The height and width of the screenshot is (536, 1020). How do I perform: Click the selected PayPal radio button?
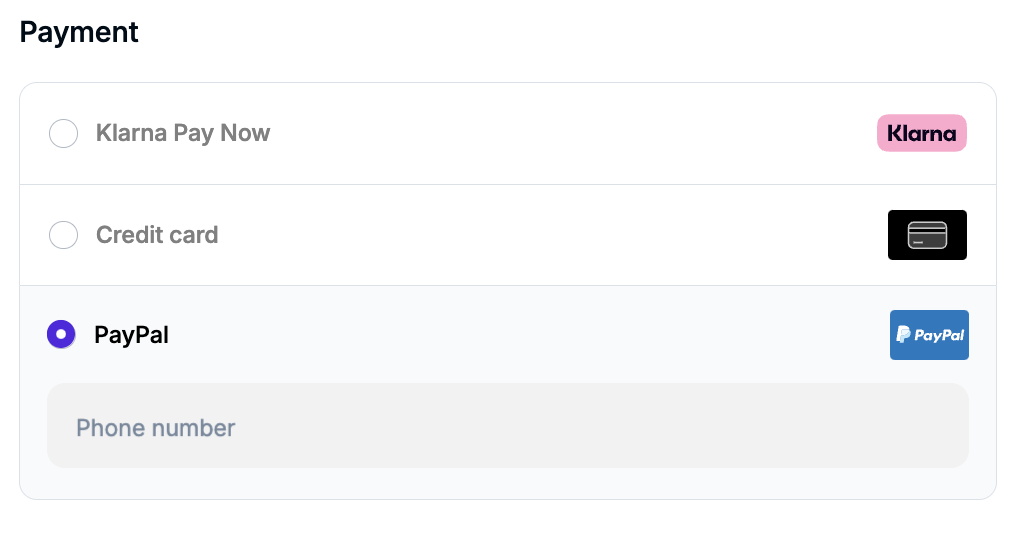click(61, 334)
